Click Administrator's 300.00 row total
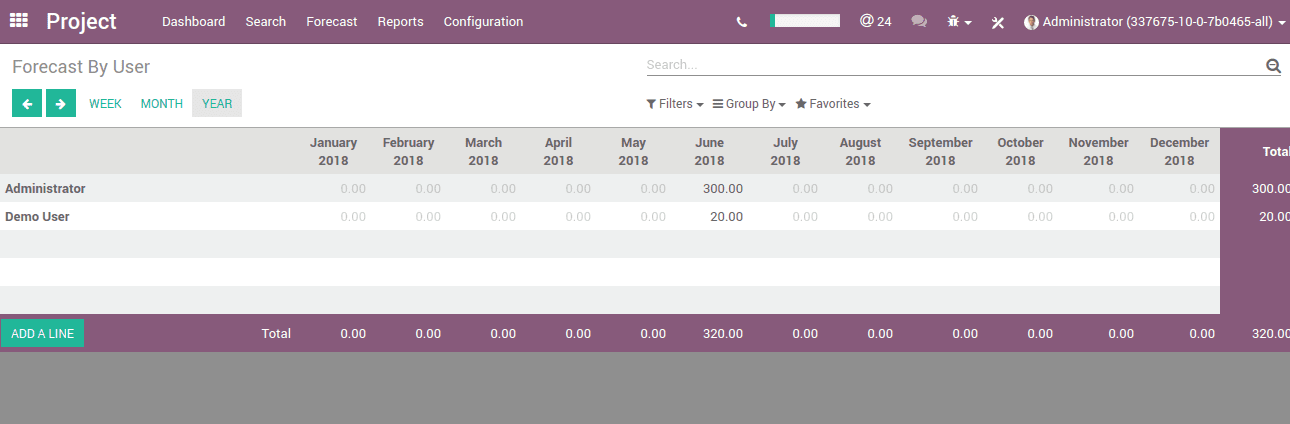 (1269, 188)
